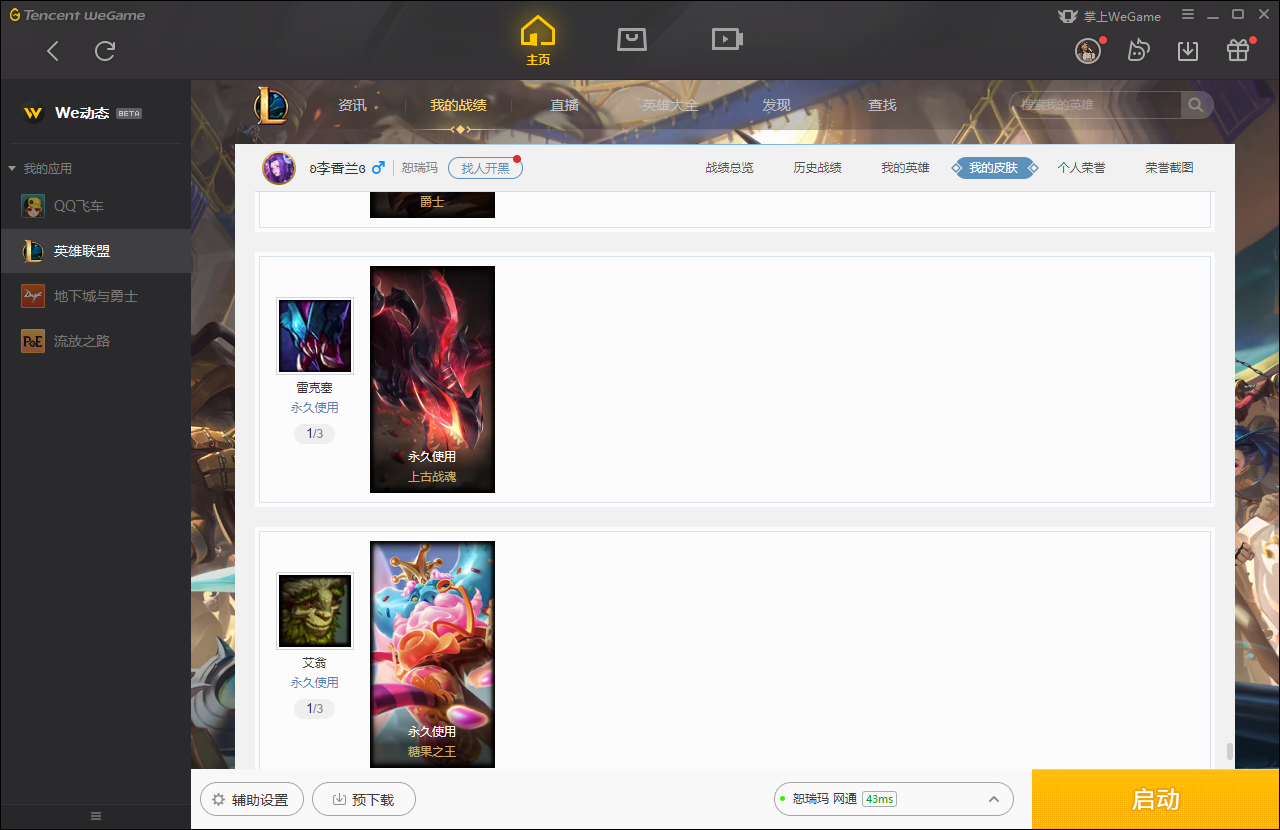Click the 找人开黑 button
The width and height of the screenshot is (1280, 830).
[x=485, y=168]
